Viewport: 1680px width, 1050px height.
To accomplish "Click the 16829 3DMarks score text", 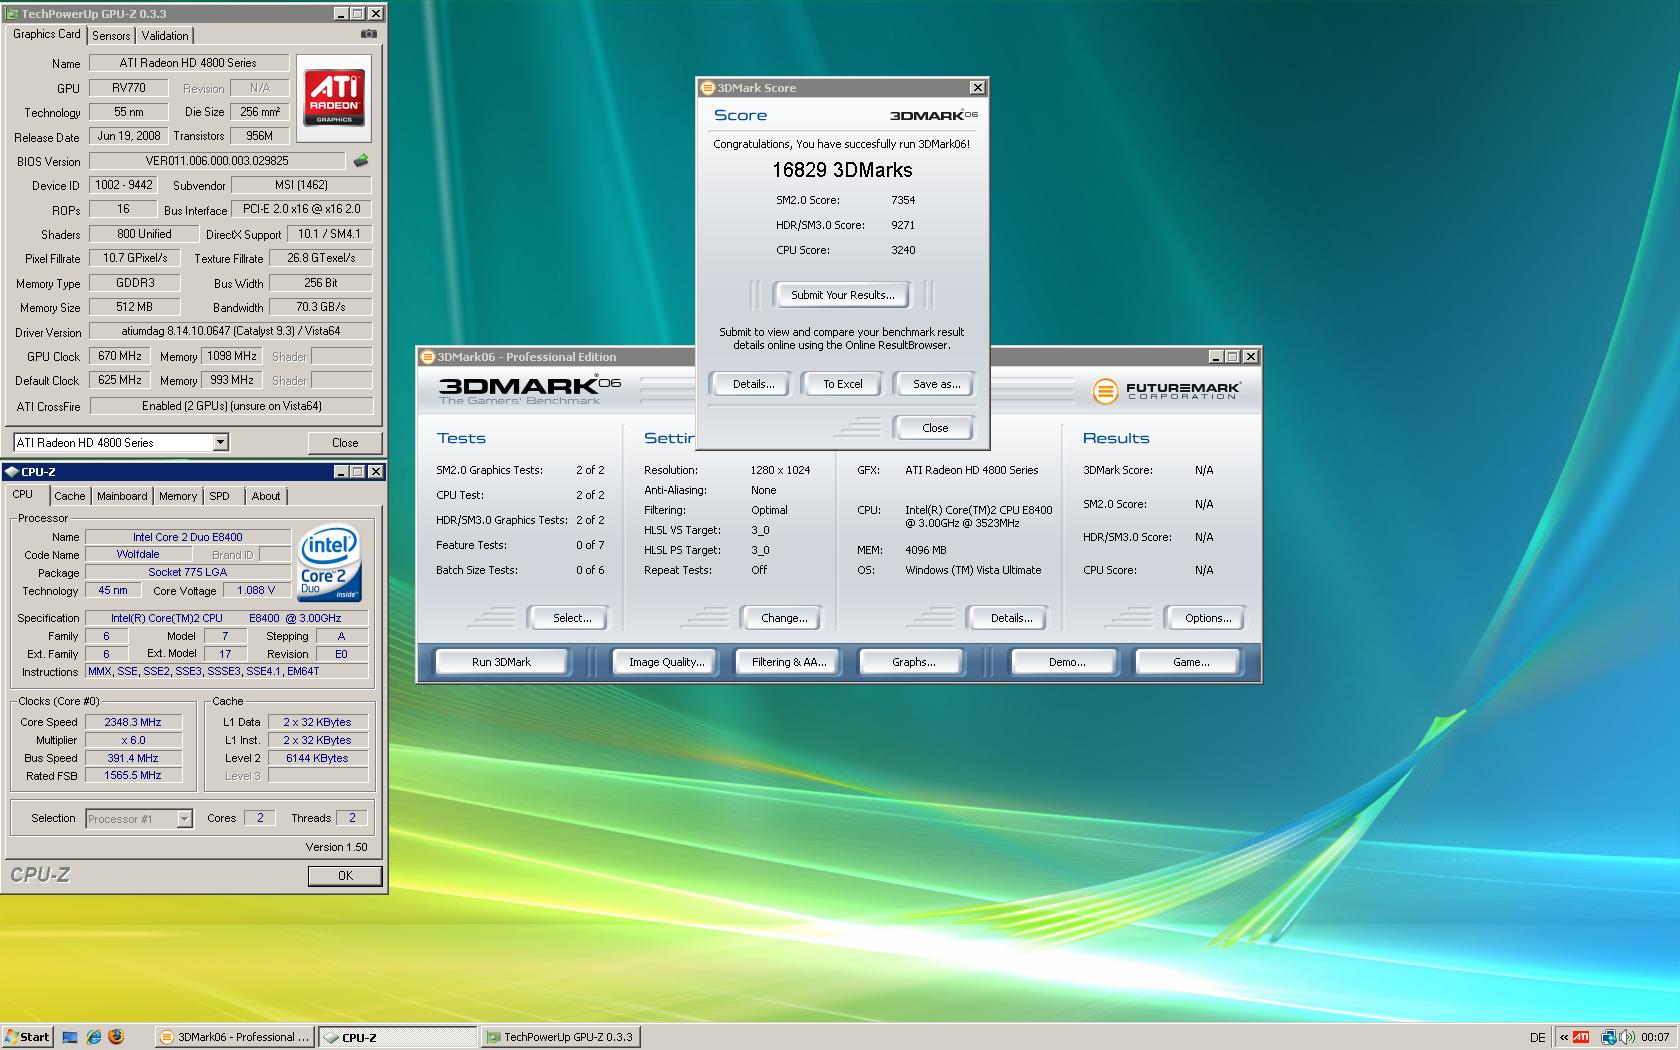I will click(x=842, y=170).
